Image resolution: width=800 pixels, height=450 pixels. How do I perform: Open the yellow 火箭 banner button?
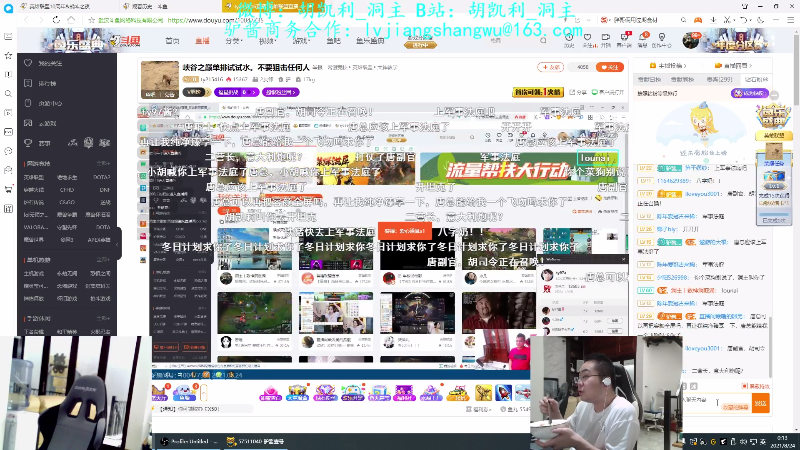click(x=538, y=92)
